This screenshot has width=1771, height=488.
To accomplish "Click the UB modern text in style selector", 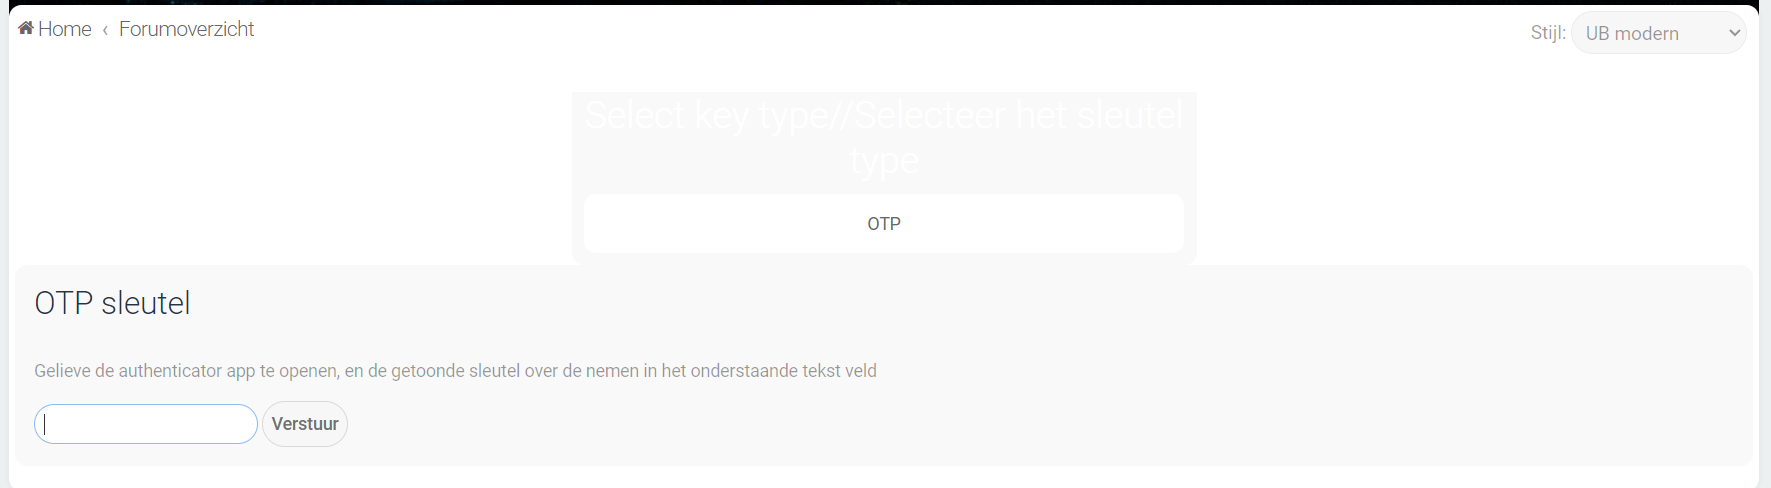I will [1632, 34].
